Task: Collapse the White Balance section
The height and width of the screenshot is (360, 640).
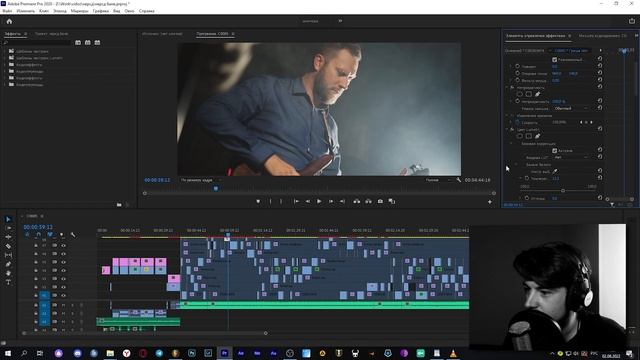Action: [x=516, y=164]
